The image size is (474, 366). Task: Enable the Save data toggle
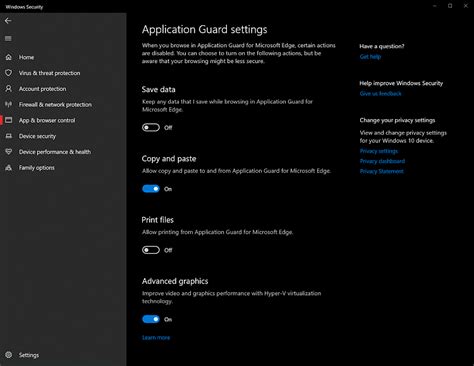[151, 127]
